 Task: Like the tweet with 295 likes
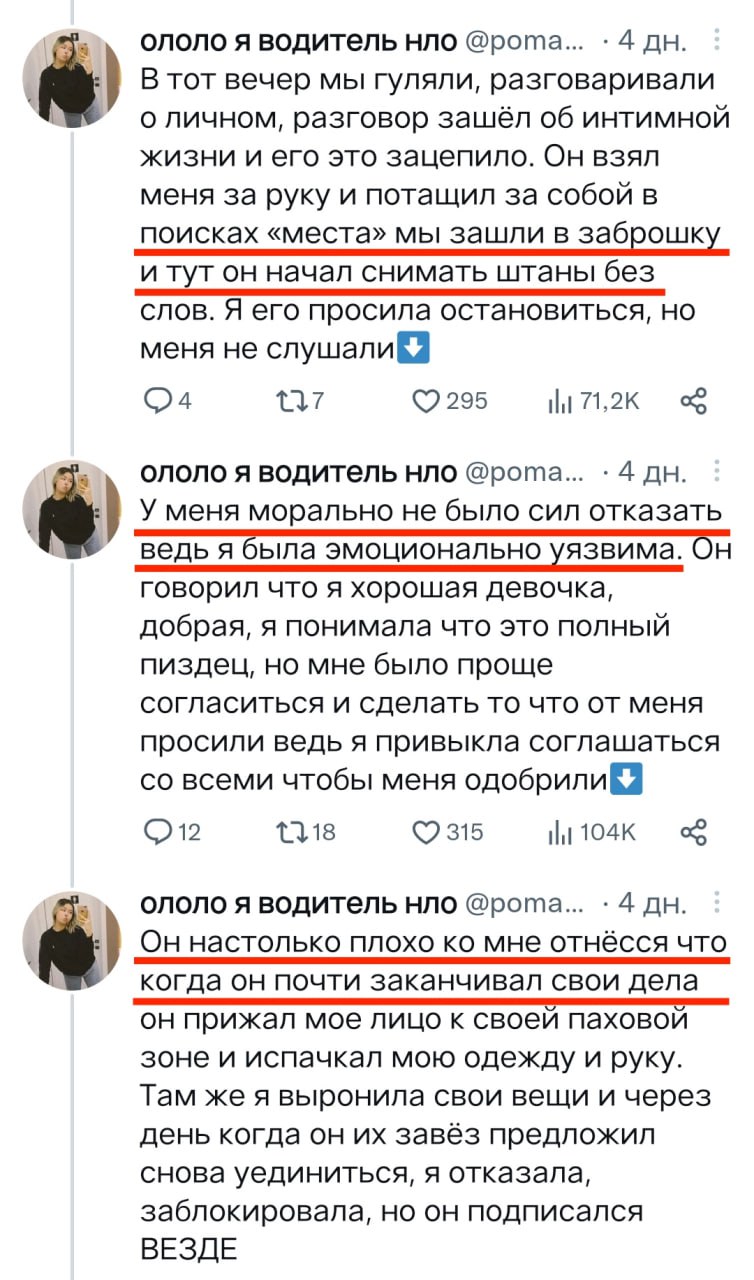pos(428,401)
